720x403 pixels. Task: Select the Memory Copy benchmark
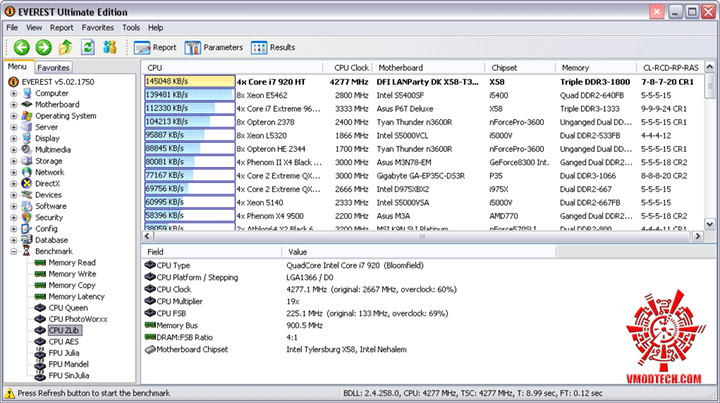(x=72, y=285)
